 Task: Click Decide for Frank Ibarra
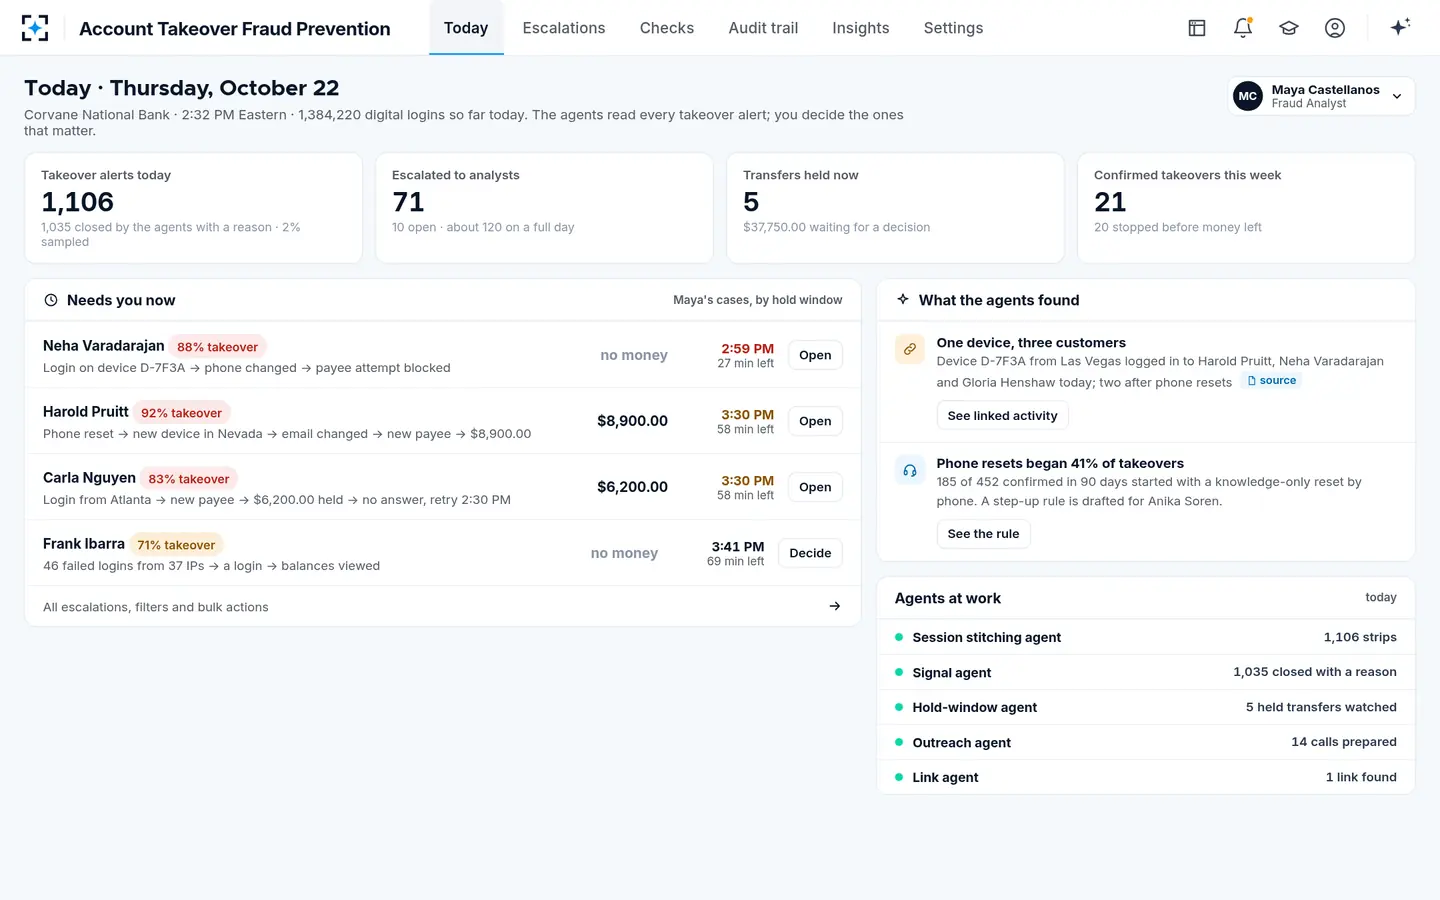pos(810,553)
